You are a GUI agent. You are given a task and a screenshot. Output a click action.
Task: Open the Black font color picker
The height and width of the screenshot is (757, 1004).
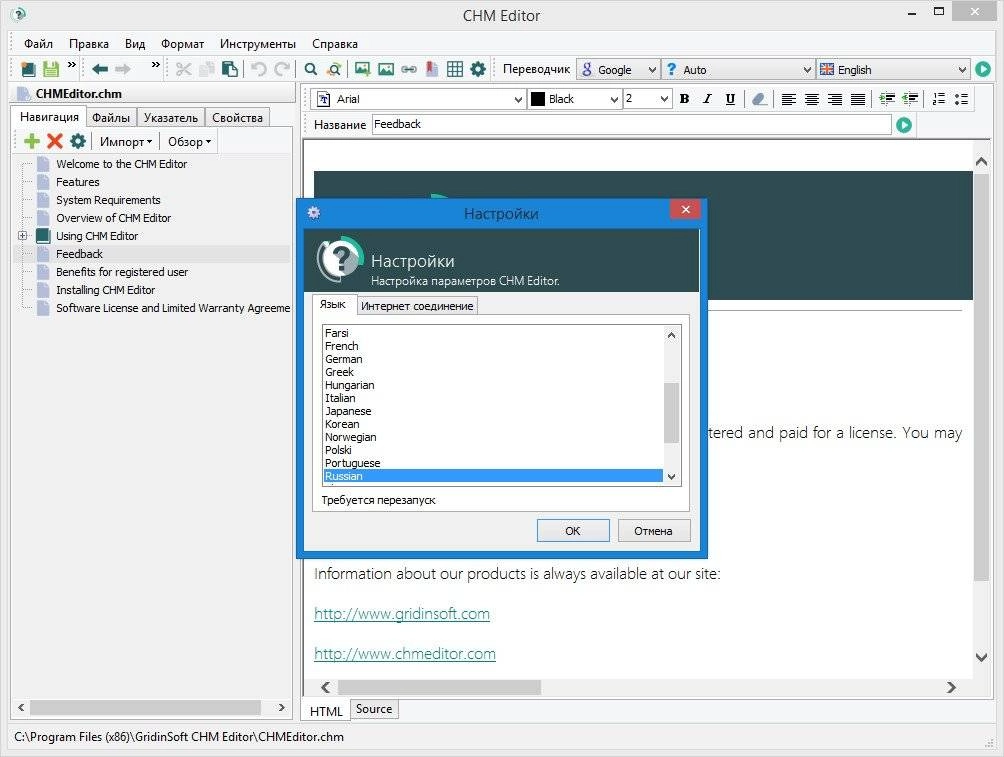(574, 99)
